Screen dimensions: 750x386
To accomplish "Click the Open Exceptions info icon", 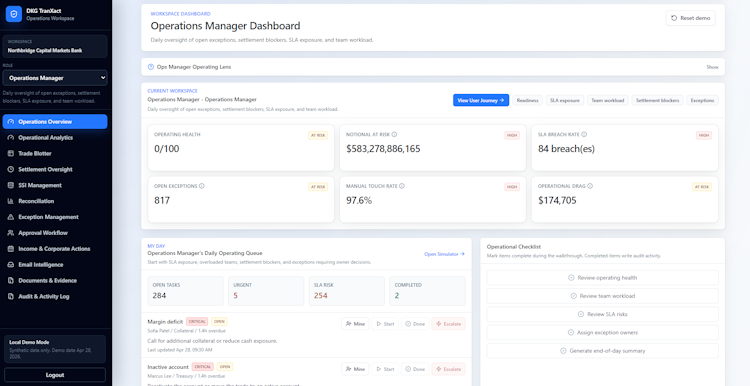I will click(202, 186).
